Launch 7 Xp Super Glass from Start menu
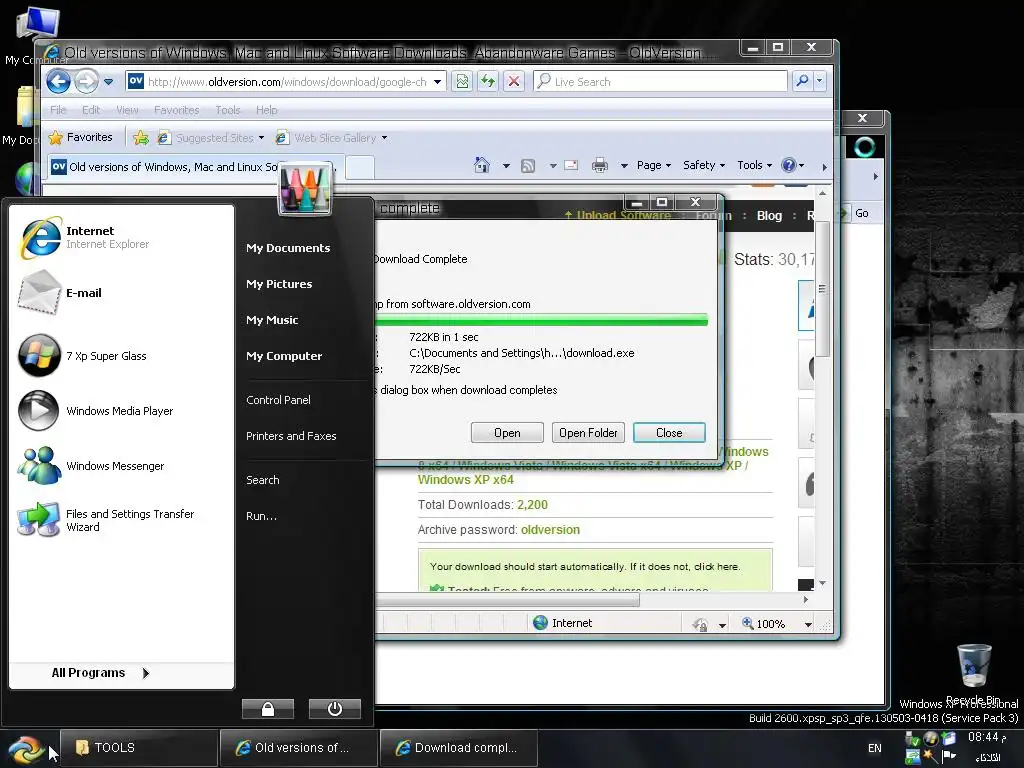 121,356
